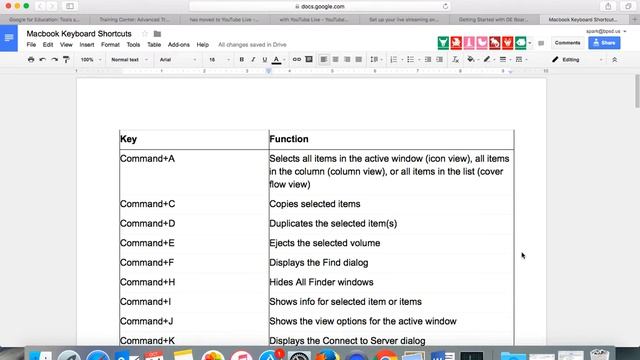The width and height of the screenshot is (640, 360).
Task: Open the Format menu
Action: pyautogui.click(x=110, y=44)
